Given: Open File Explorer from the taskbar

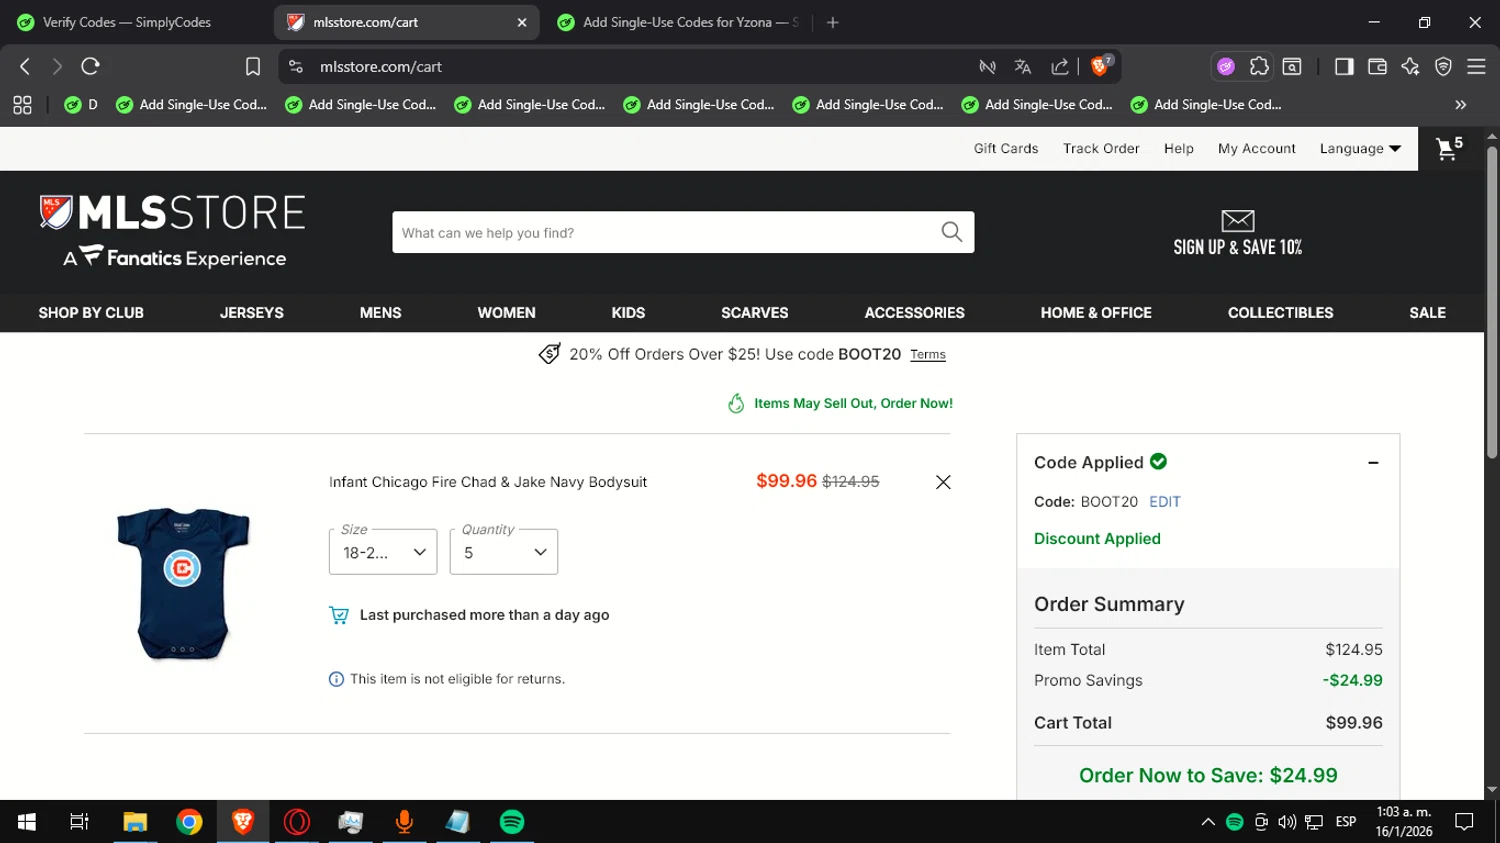Looking at the screenshot, I should tap(135, 822).
